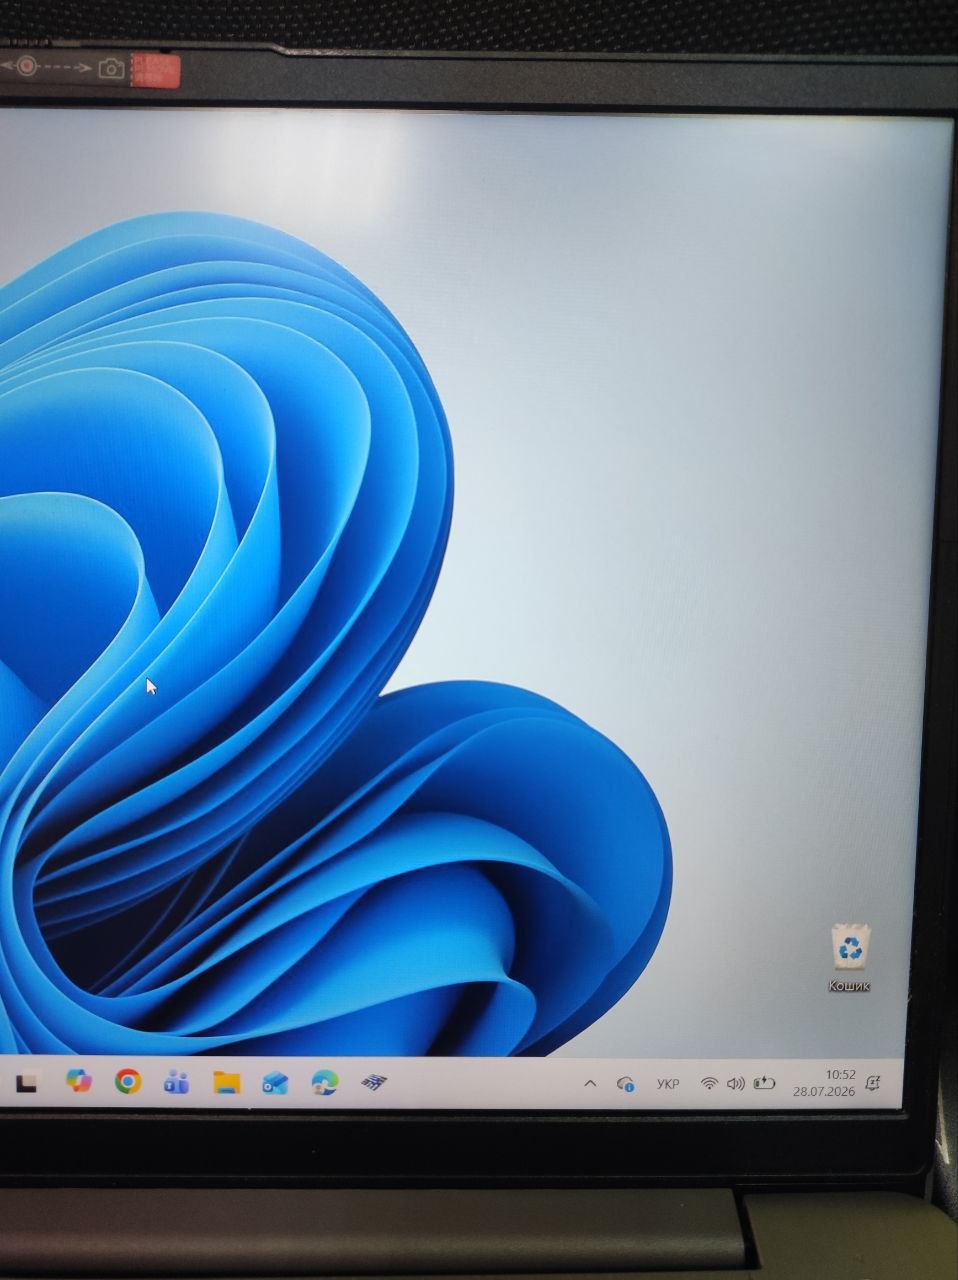Screen dimensions: 958x1280
Task: Open the striped app icon after Edge
Action: pyautogui.click(x=373, y=1081)
